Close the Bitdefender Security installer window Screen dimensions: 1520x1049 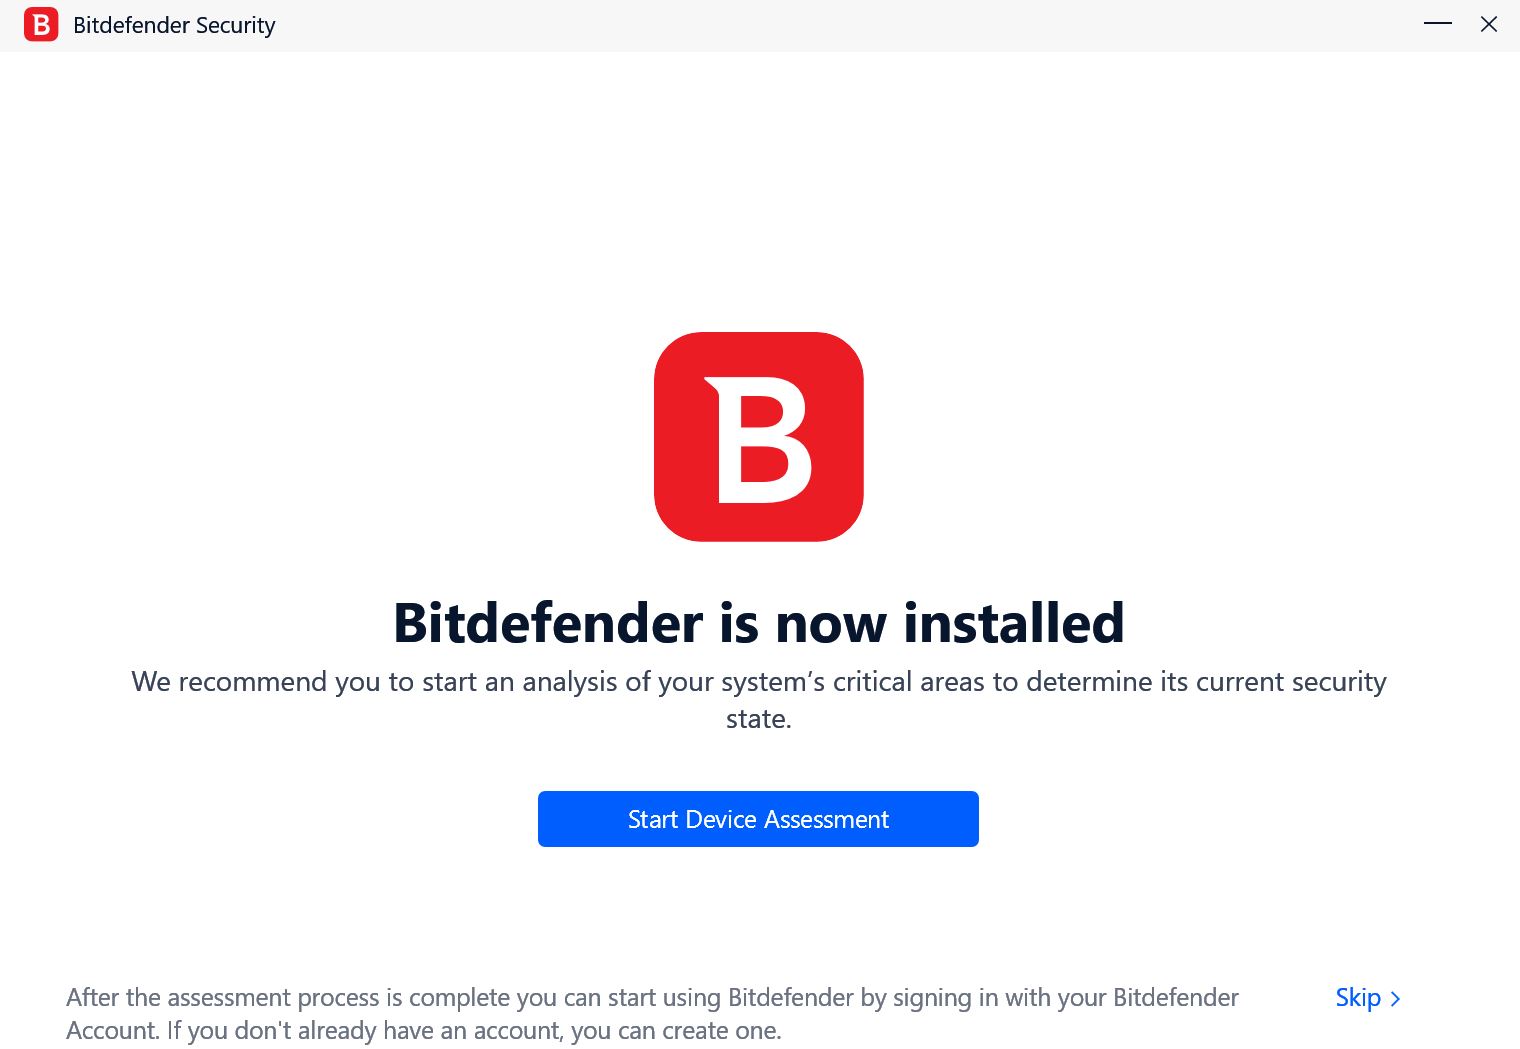pos(1489,24)
